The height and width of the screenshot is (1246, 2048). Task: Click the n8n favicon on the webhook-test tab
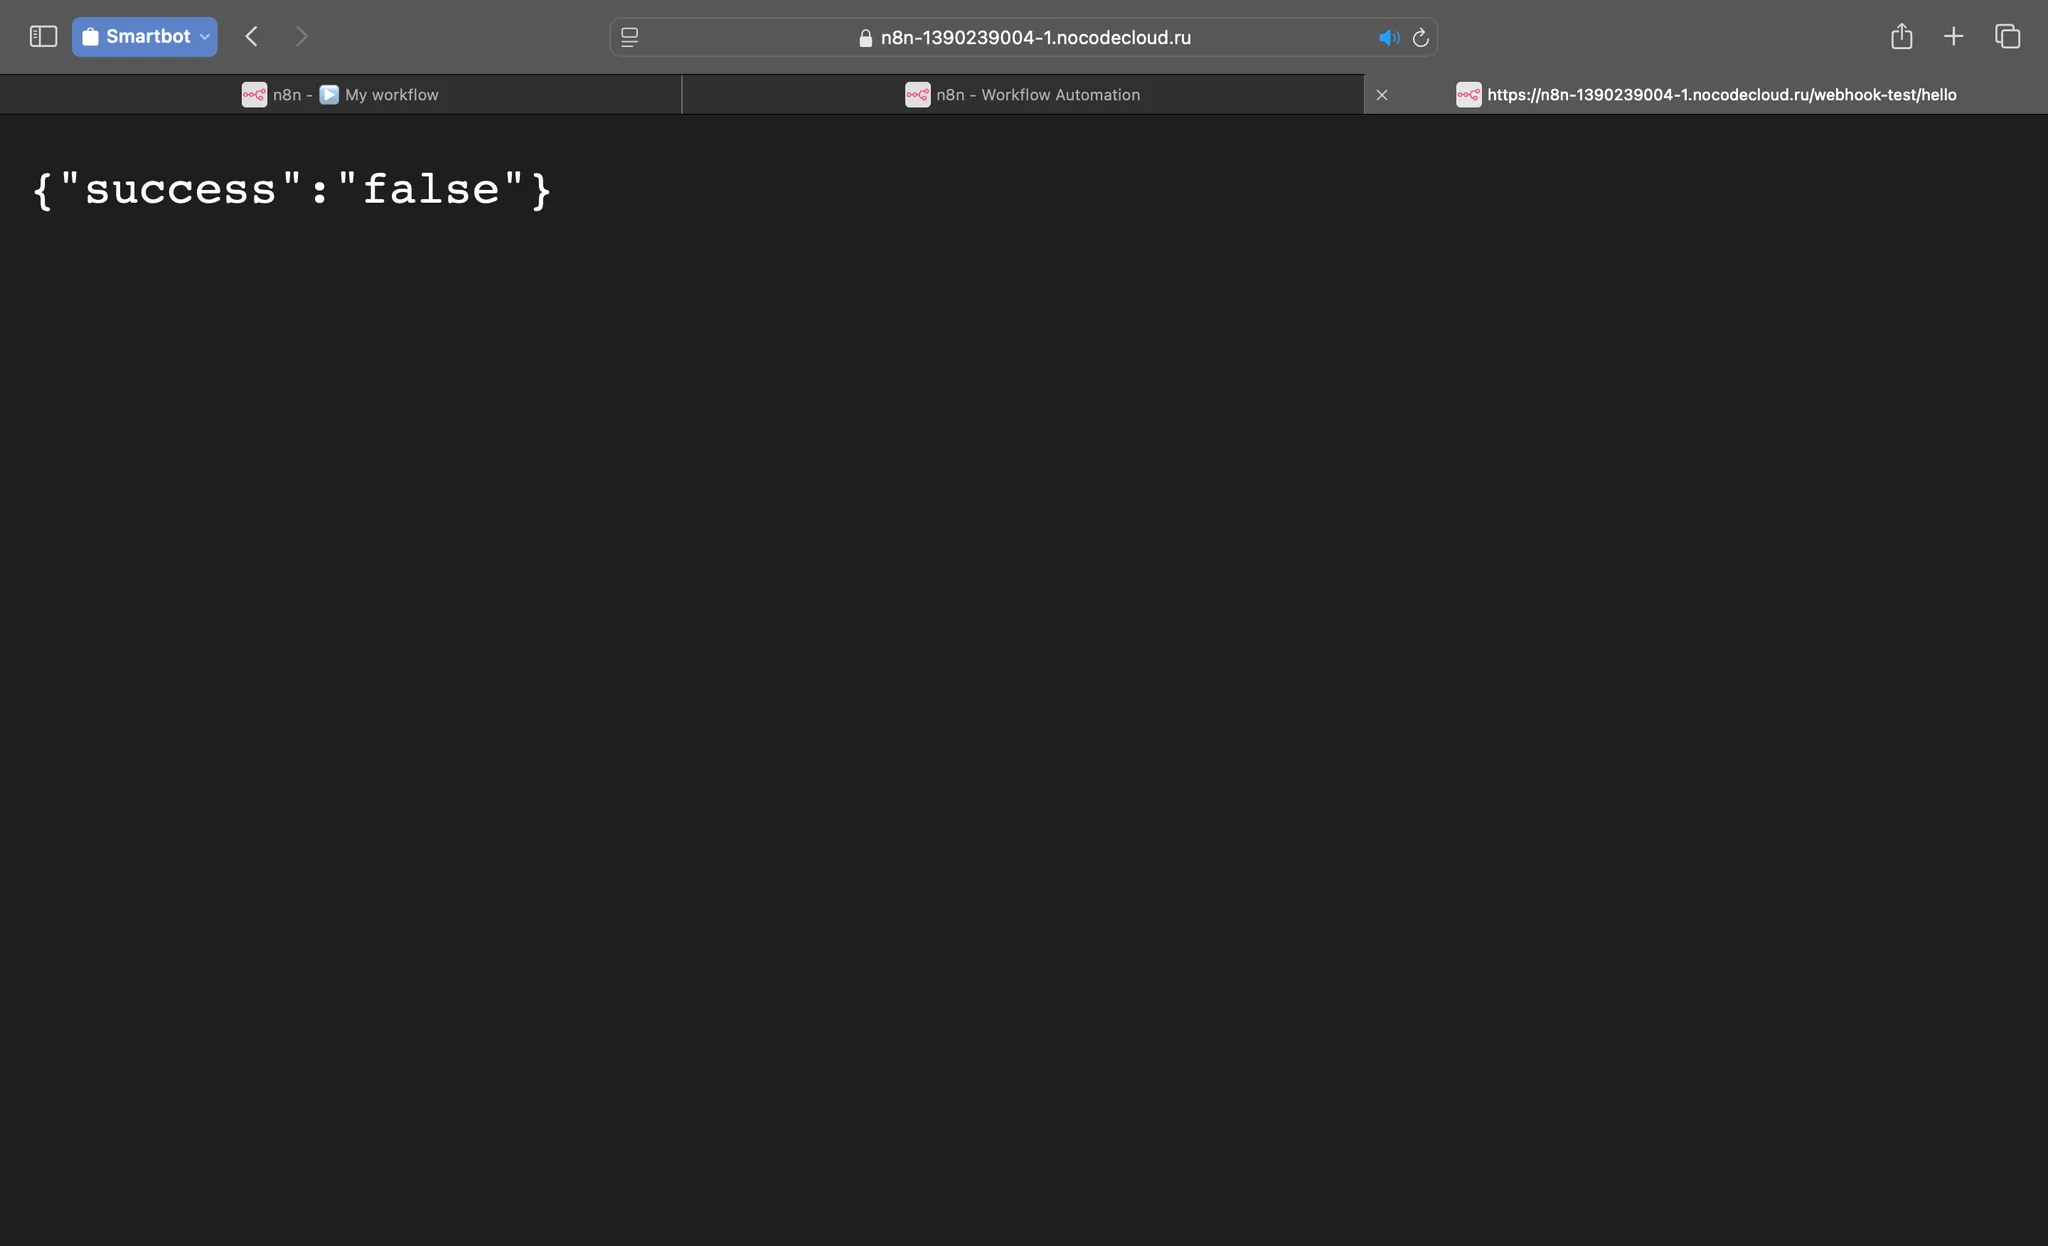1468,95
